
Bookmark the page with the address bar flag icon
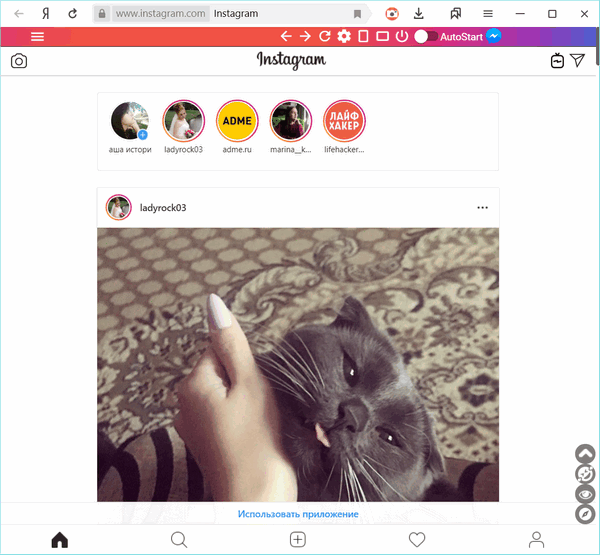coord(357,14)
